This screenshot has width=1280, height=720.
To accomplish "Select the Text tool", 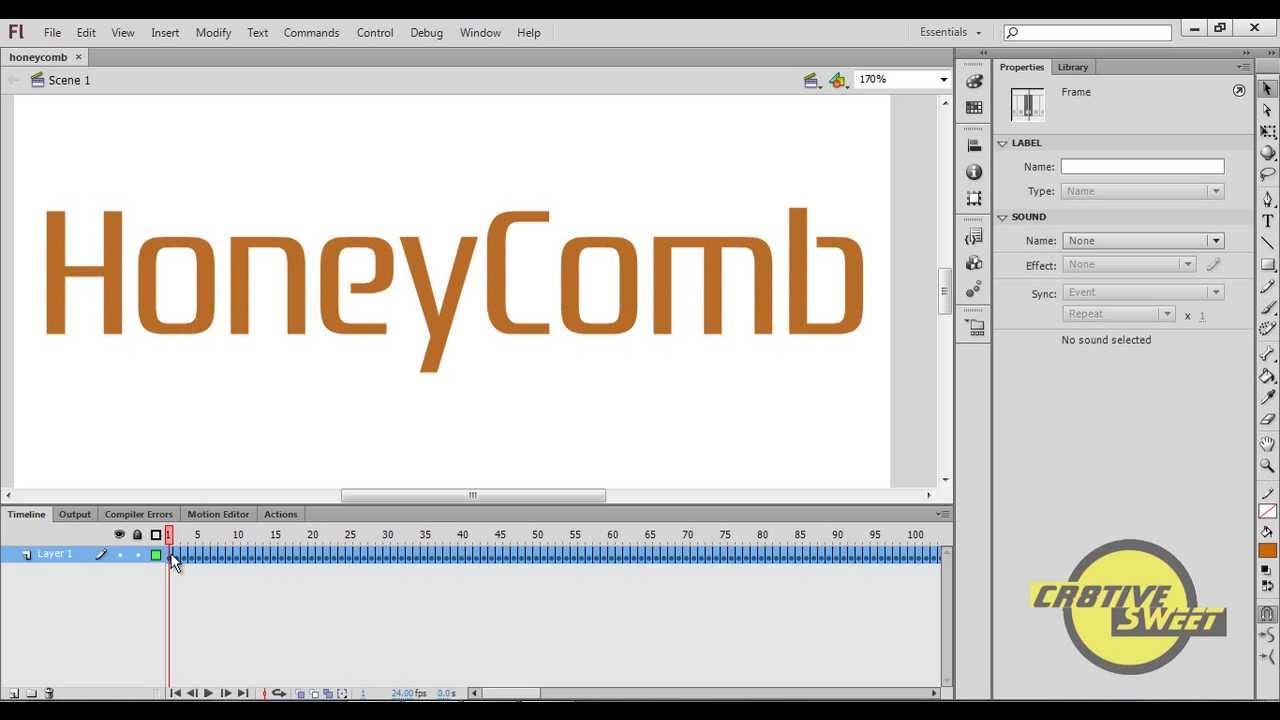I will [x=1267, y=221].
